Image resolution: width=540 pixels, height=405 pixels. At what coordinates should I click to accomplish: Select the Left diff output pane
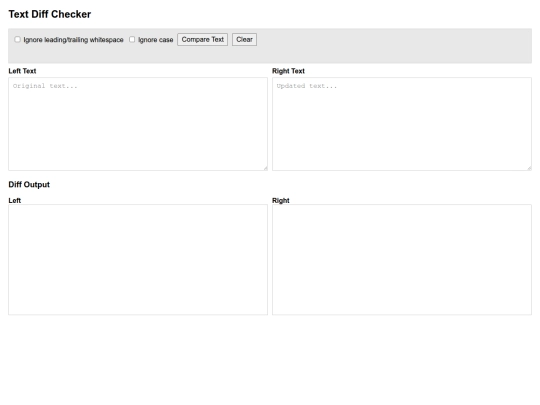tap(138, 260)
